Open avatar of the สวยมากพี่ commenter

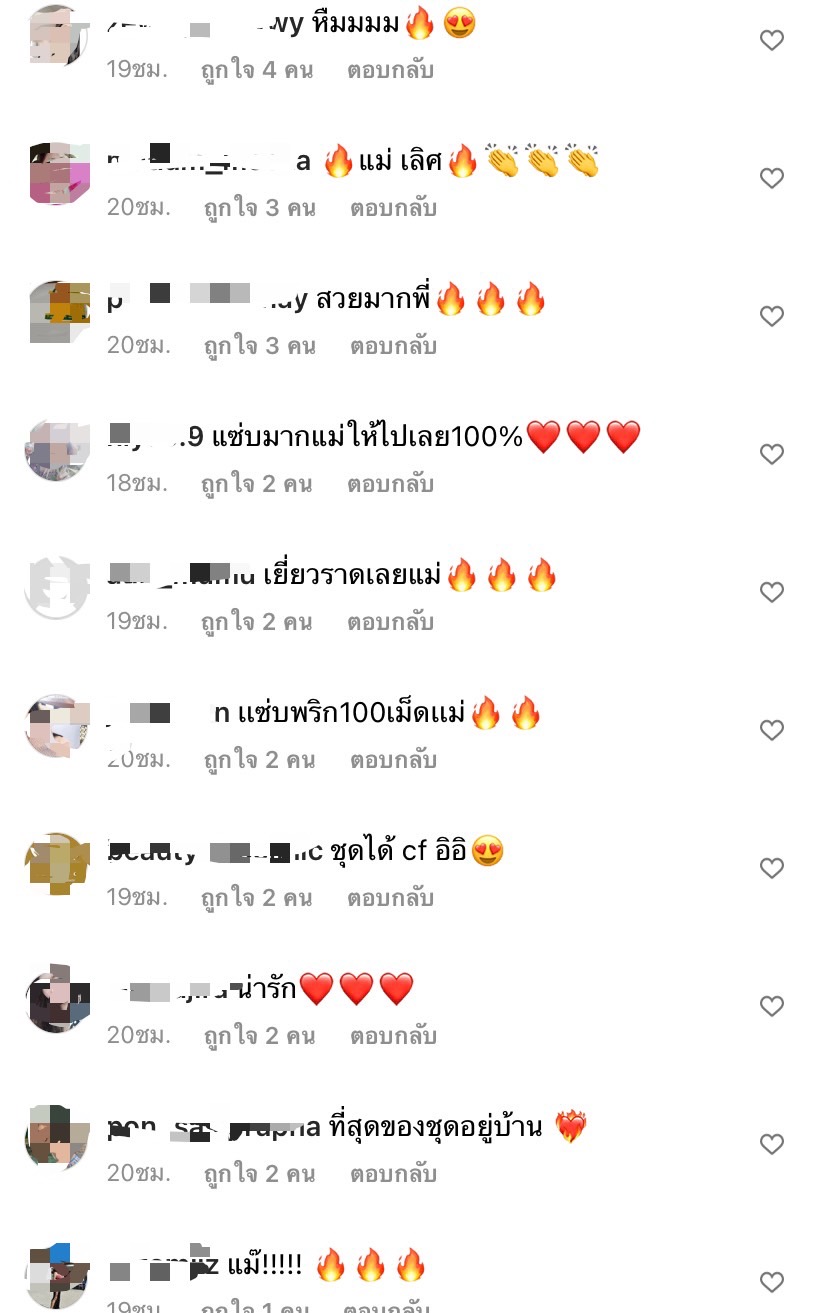coord(57,312)
